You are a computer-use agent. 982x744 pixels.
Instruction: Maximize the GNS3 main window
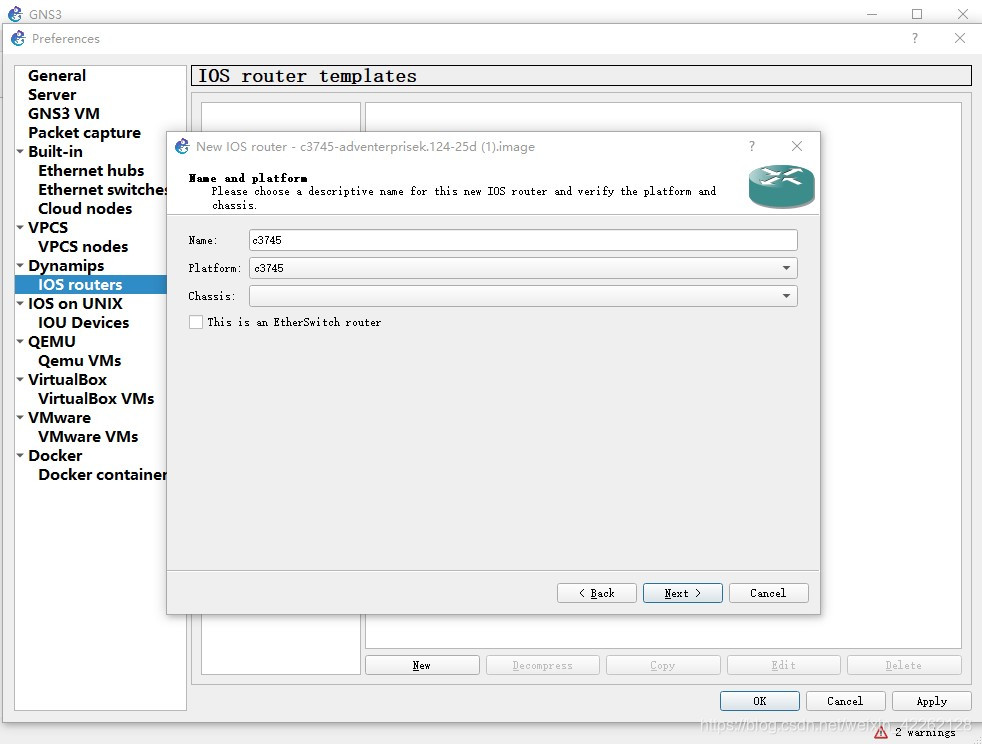click(917, 14)
